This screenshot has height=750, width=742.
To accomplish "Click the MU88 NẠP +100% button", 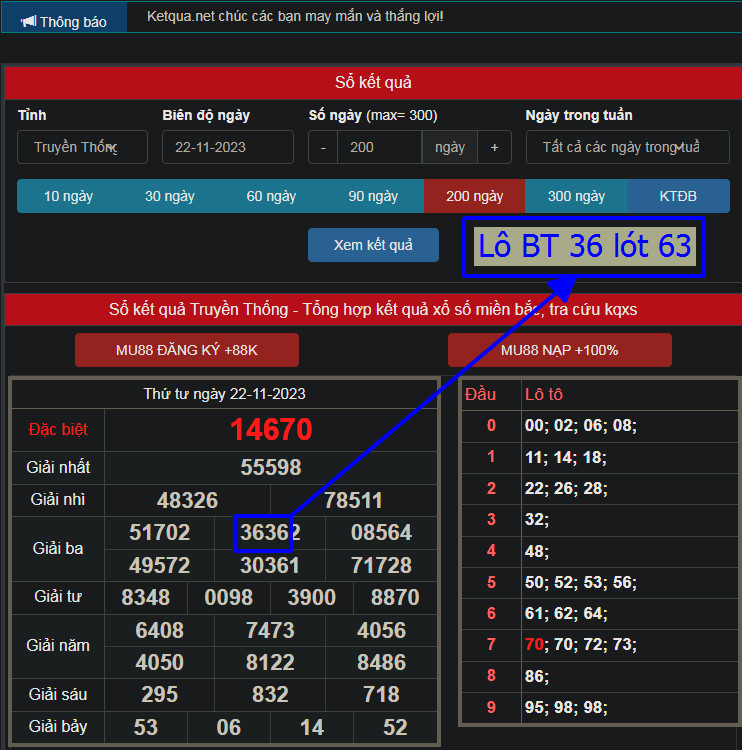I will [x=559, y=350].
